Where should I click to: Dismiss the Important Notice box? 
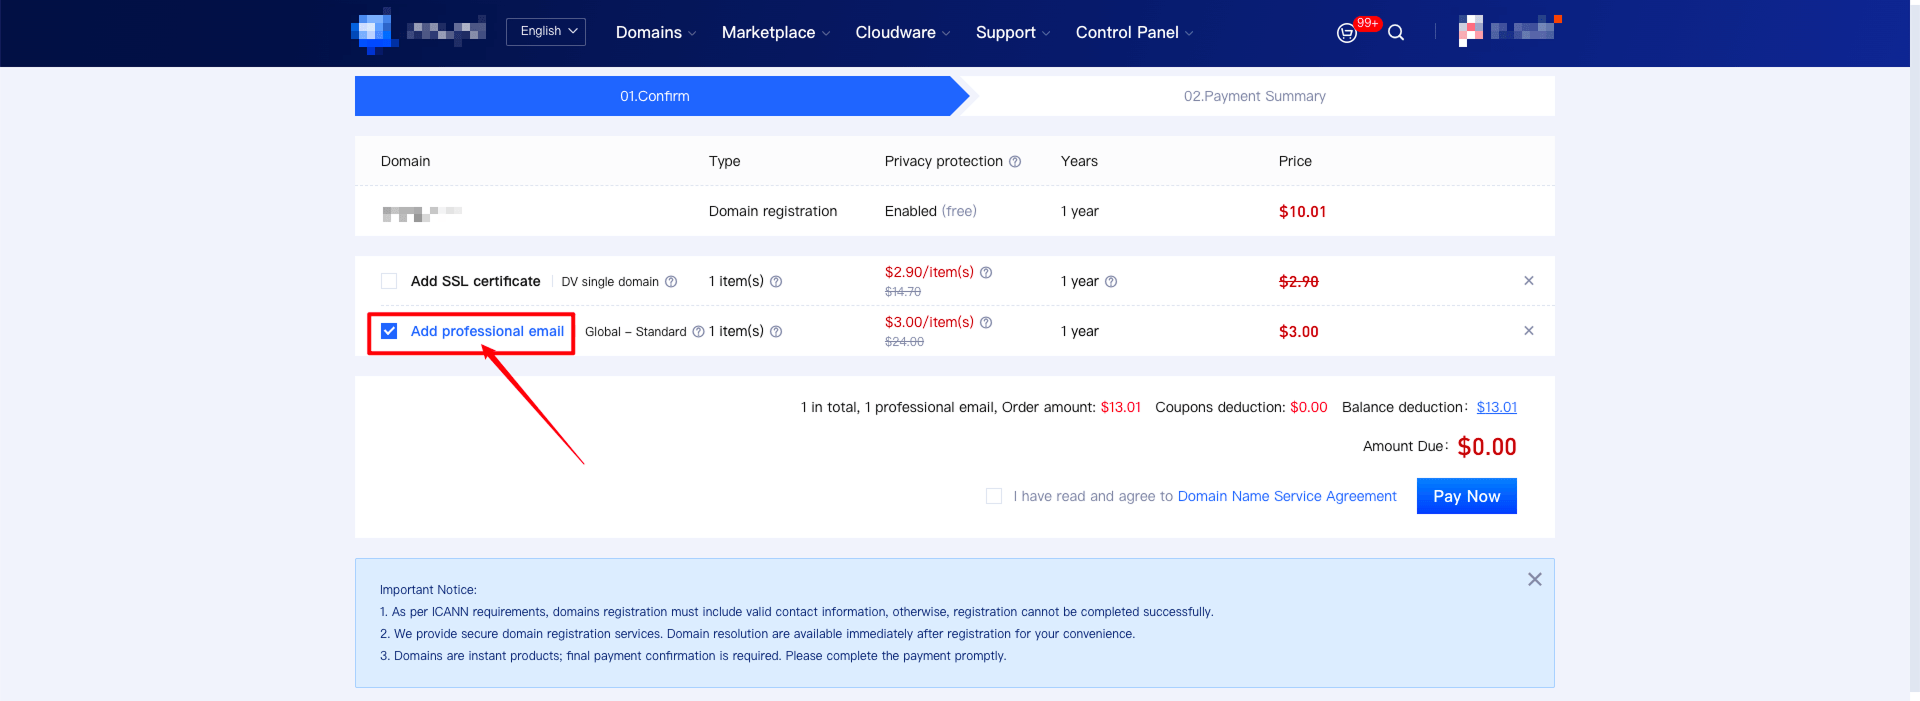pyautogui.click(x=1534, y=580)
